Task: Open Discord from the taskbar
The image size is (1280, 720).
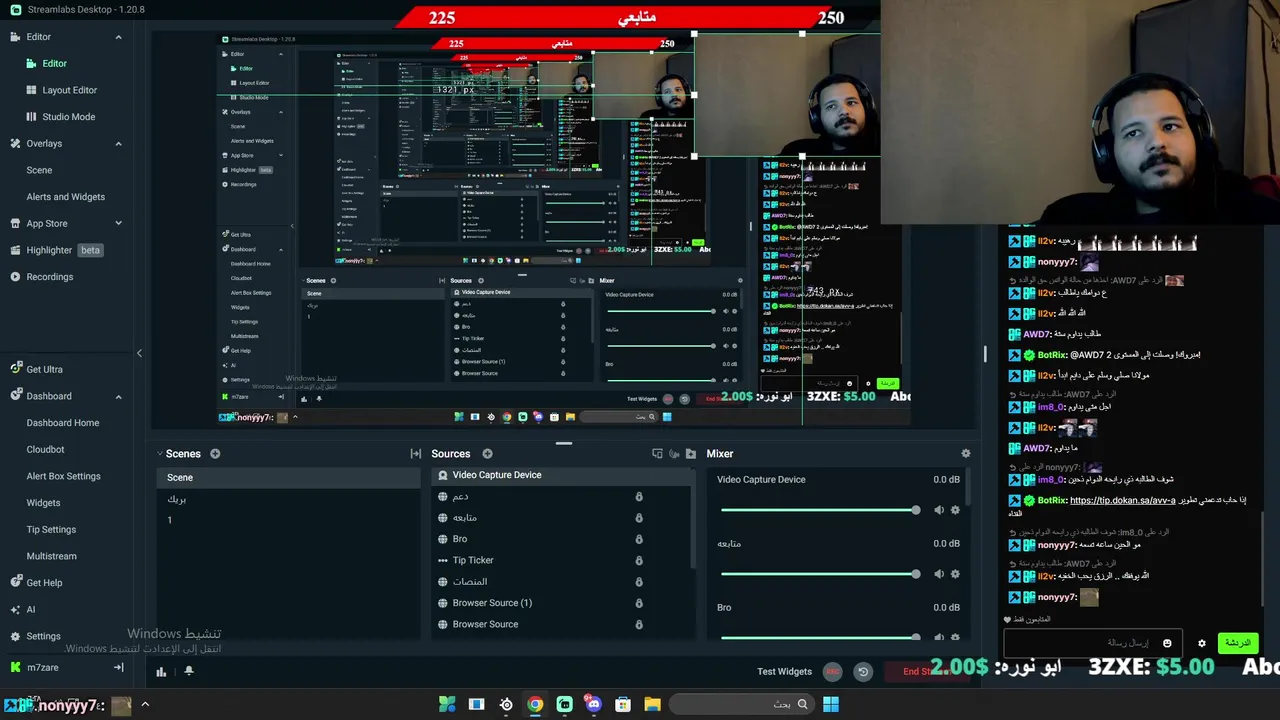Action: point(594,704)
